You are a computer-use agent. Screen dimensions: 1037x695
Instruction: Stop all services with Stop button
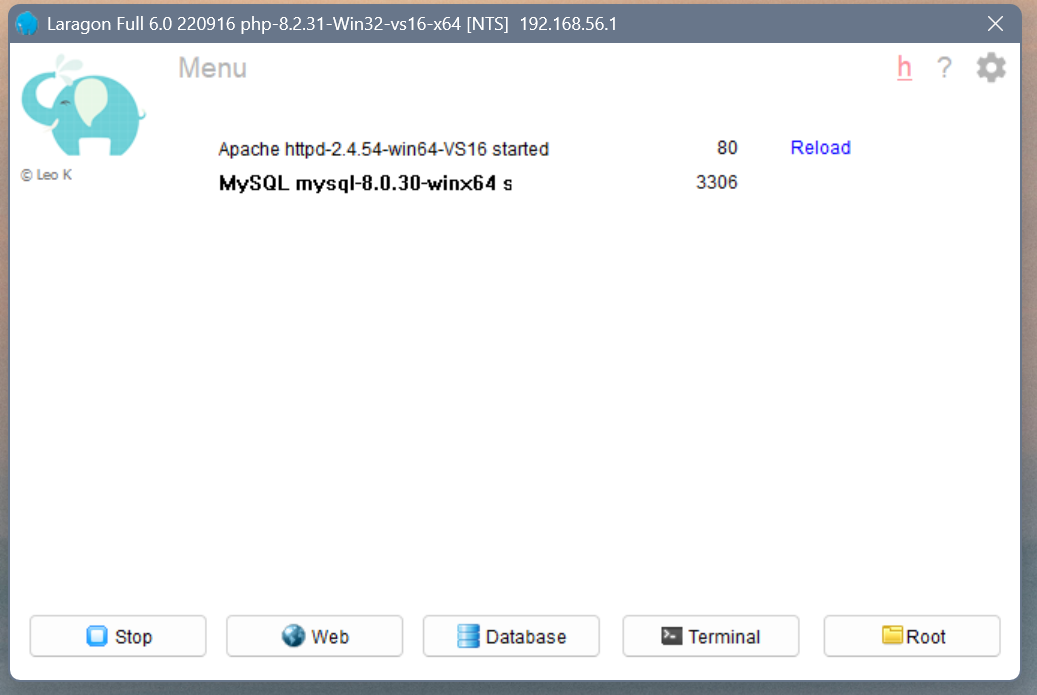pos(118,636)
